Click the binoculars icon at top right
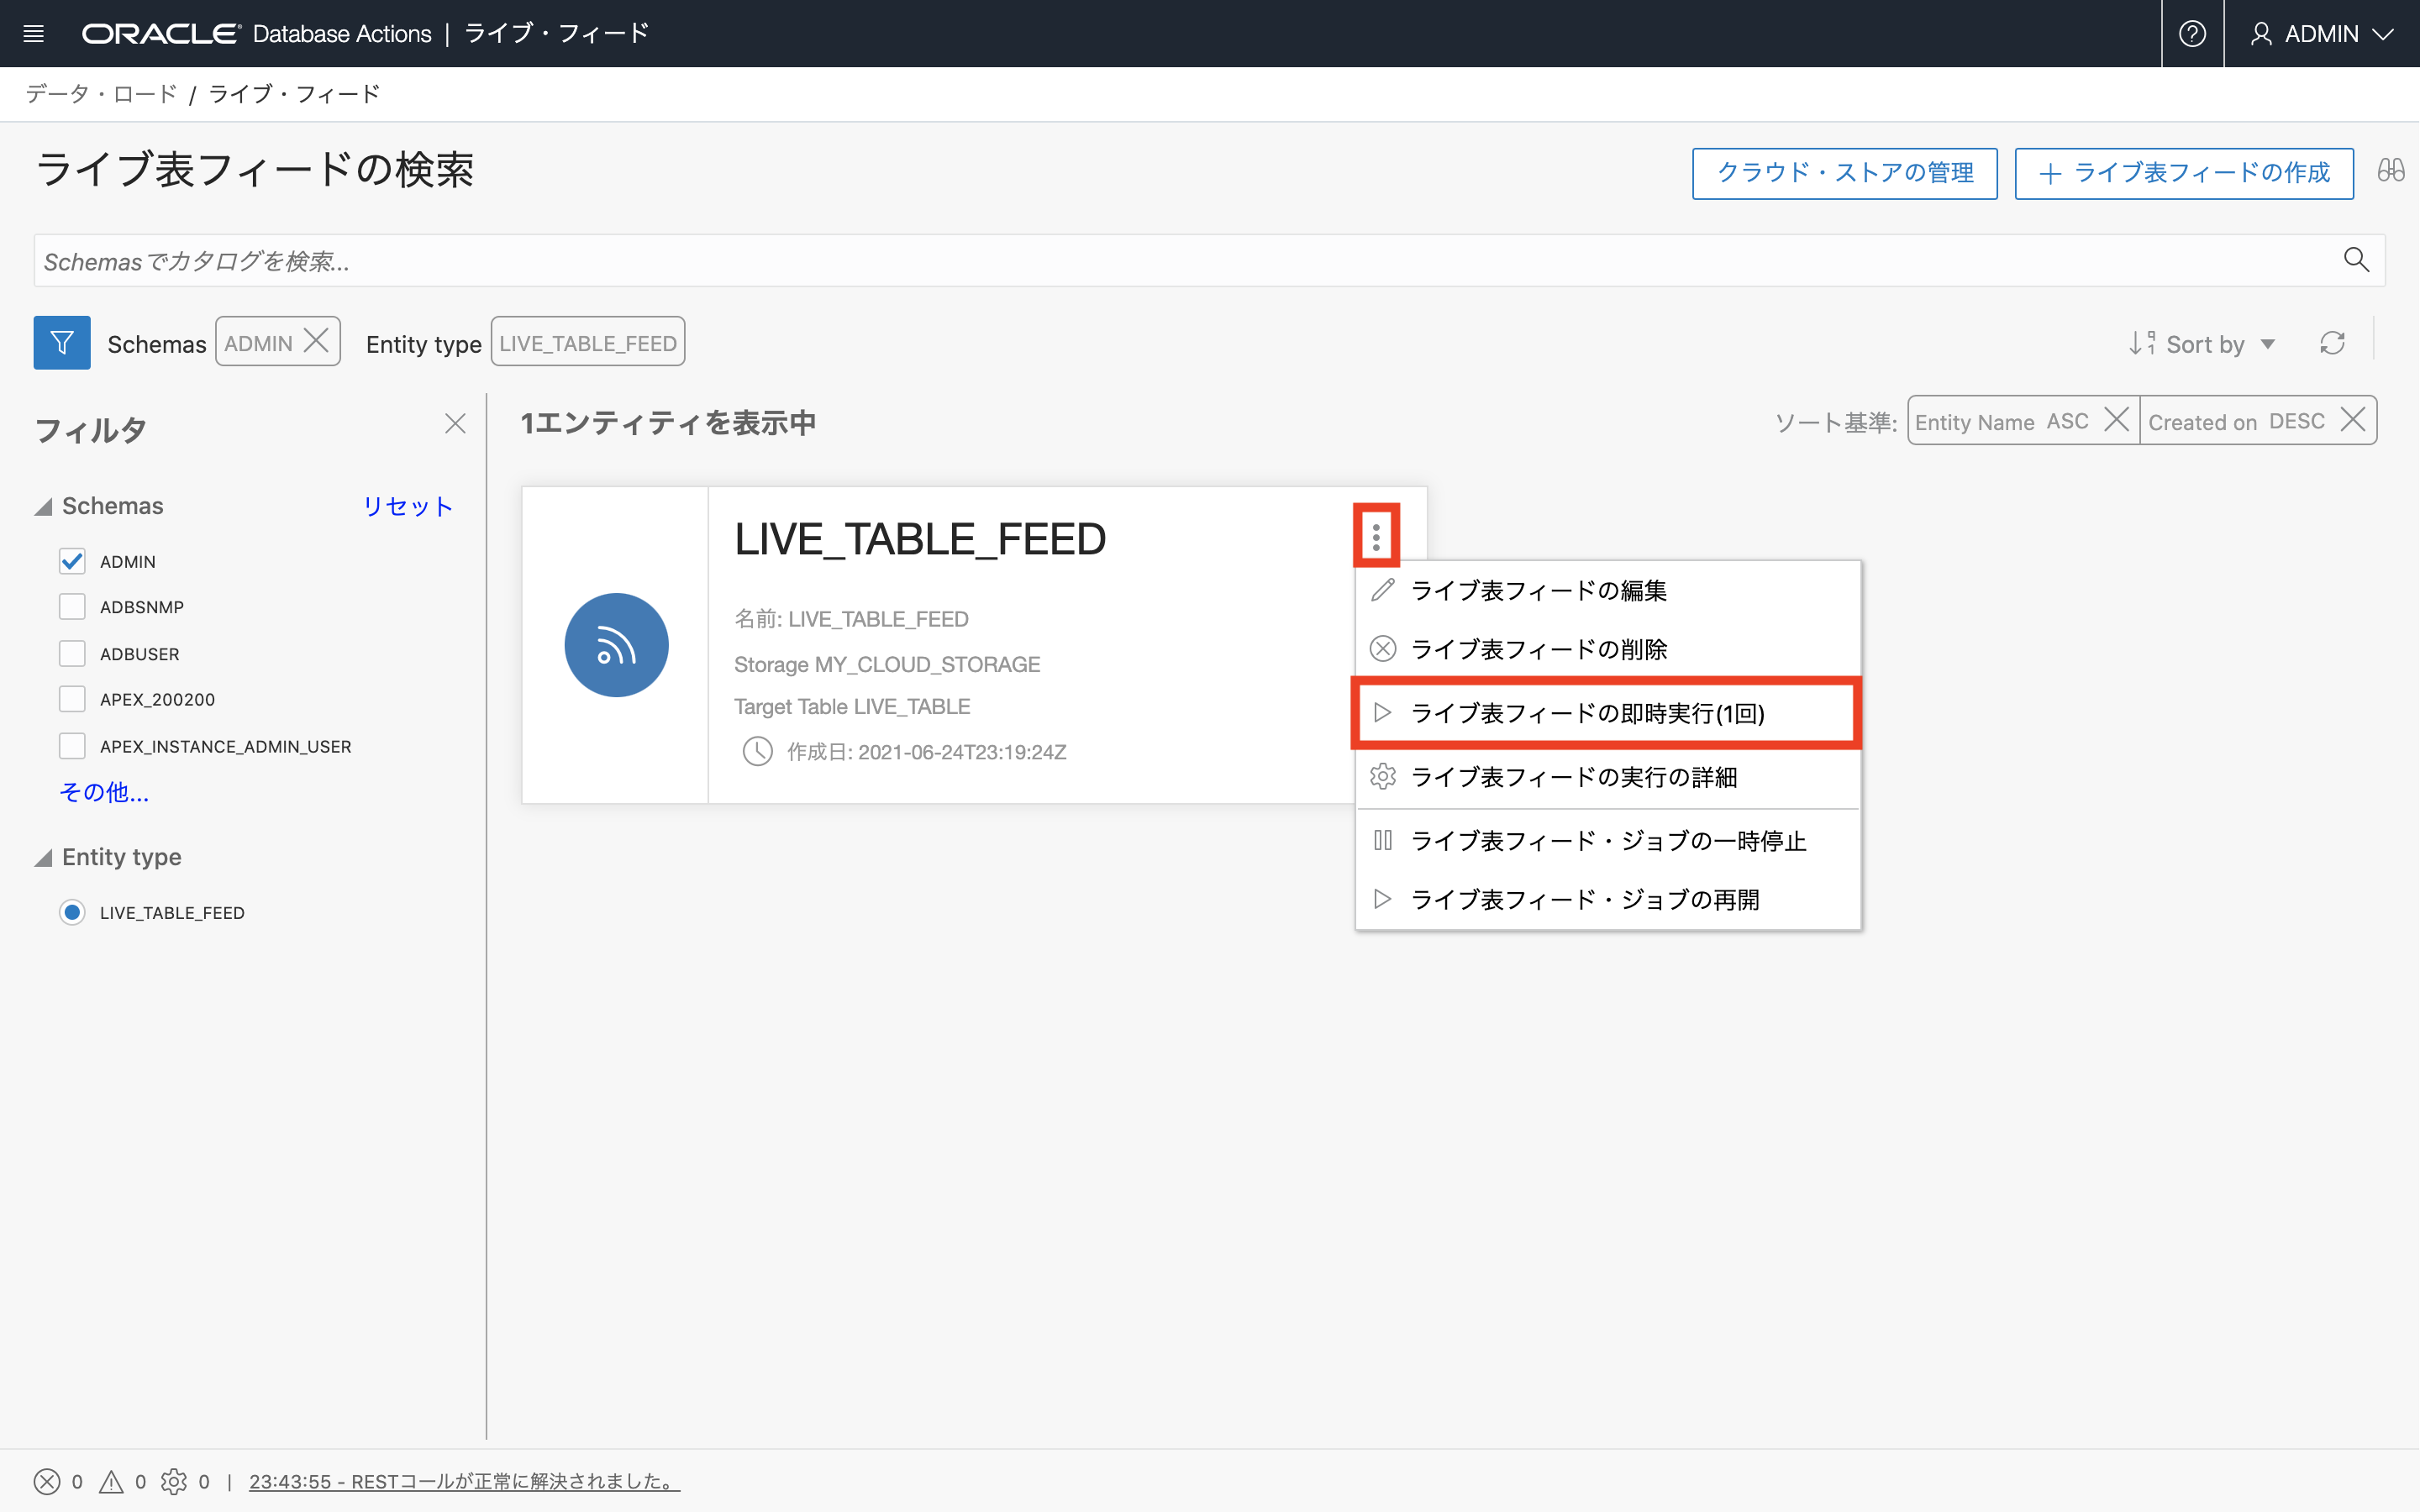Image resolution: width=2420 pixels, height=1512 pixels. (x=2390, y=171)
